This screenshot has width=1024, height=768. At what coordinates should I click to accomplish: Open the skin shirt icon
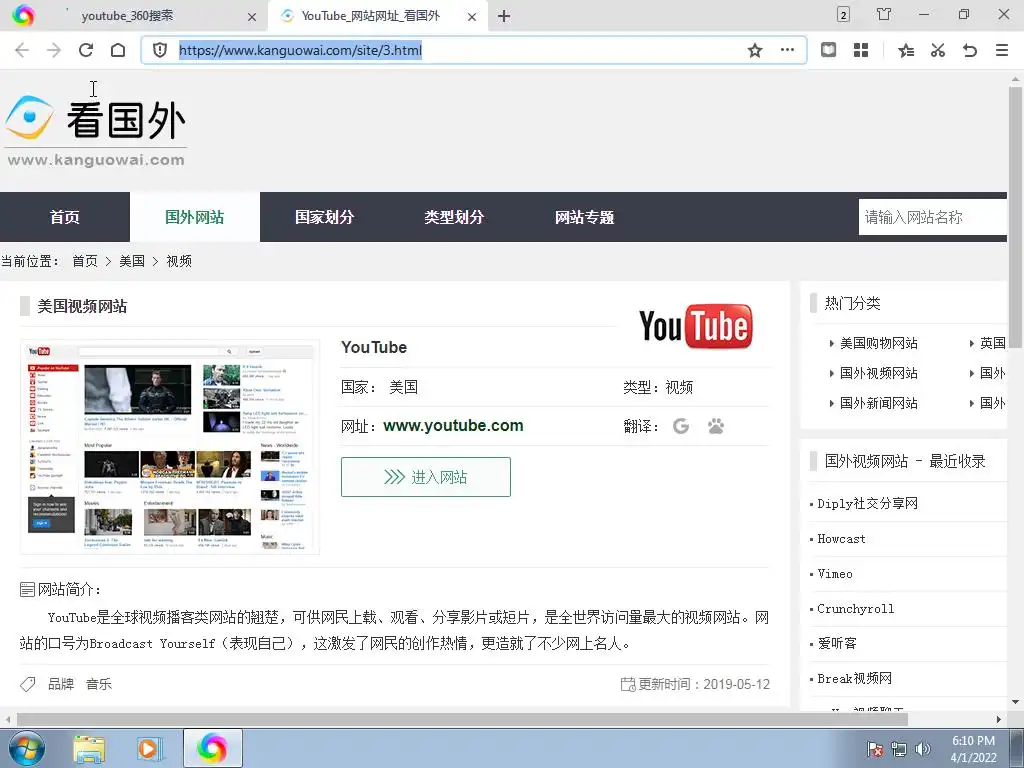coord(884,14)
